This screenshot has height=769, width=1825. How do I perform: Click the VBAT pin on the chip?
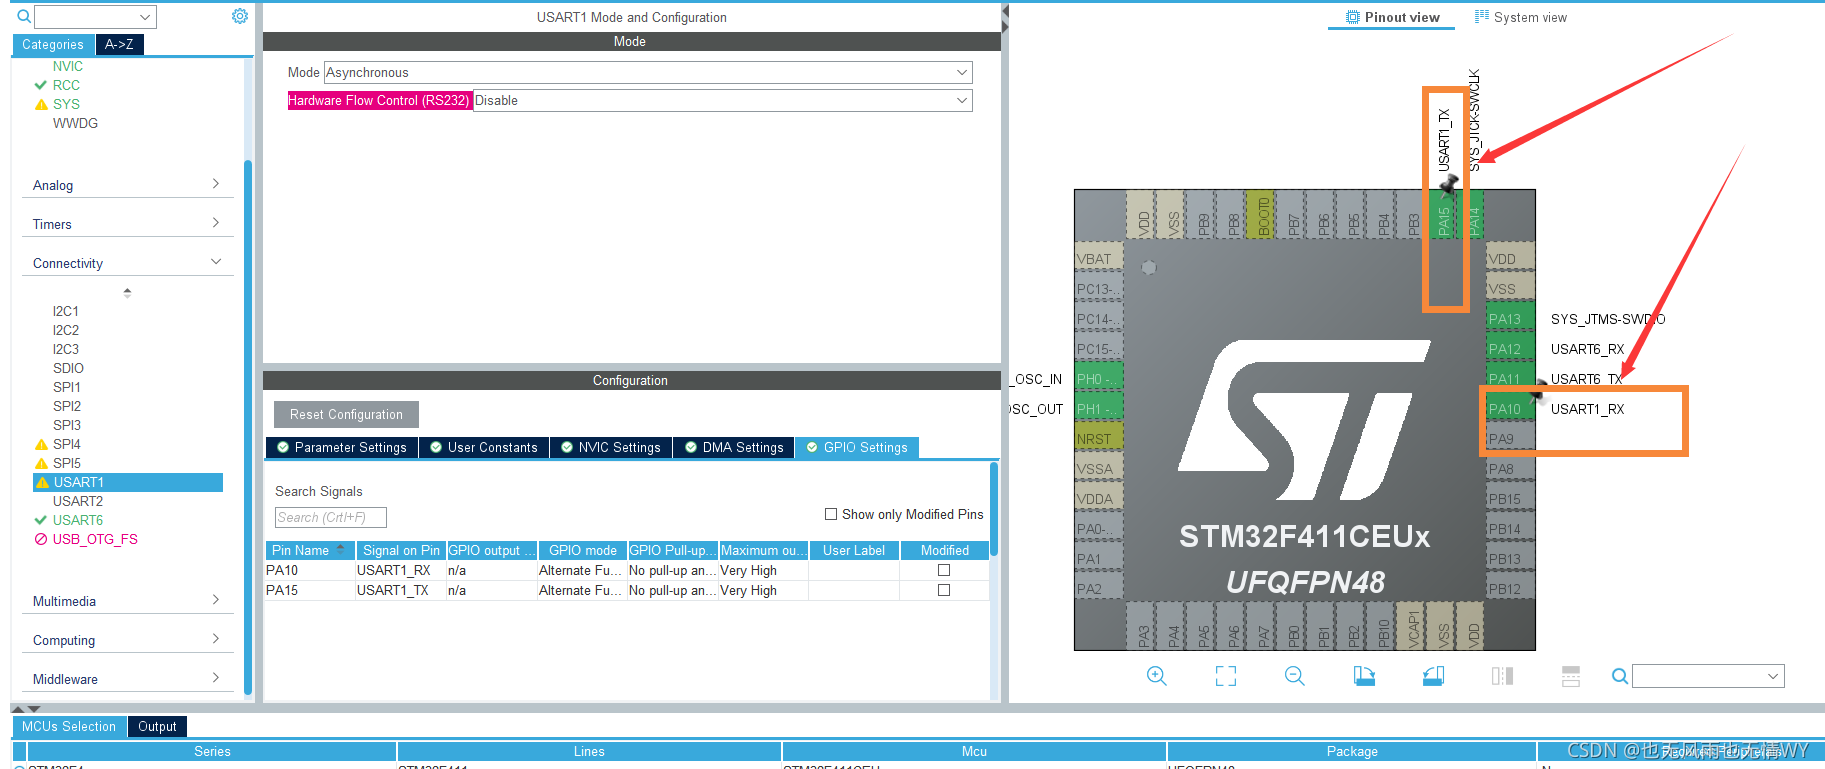(x=1098, y=259)
